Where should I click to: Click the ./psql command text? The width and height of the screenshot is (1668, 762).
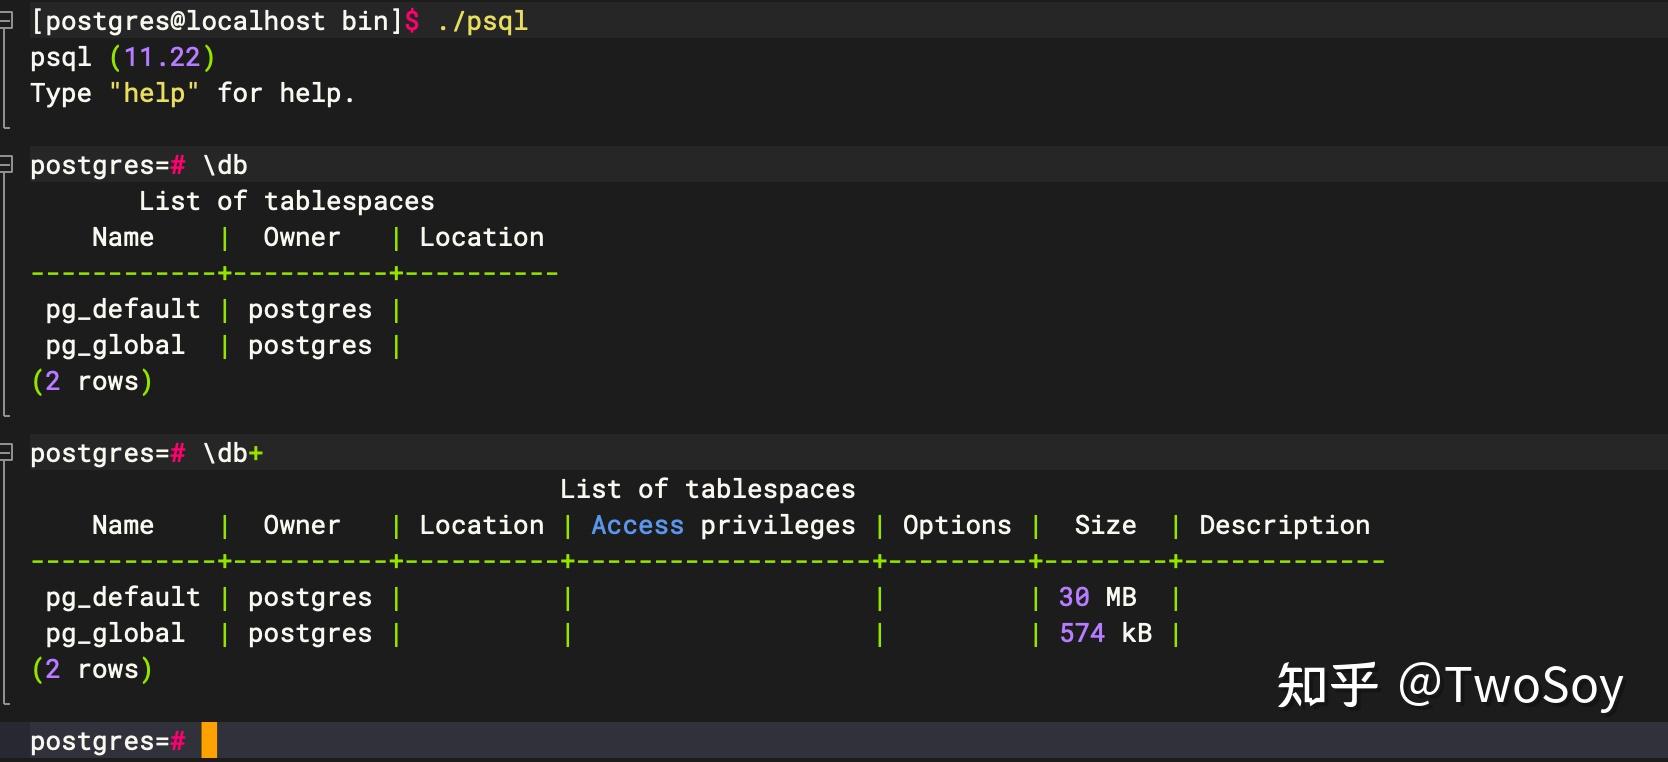pos(482,21)
